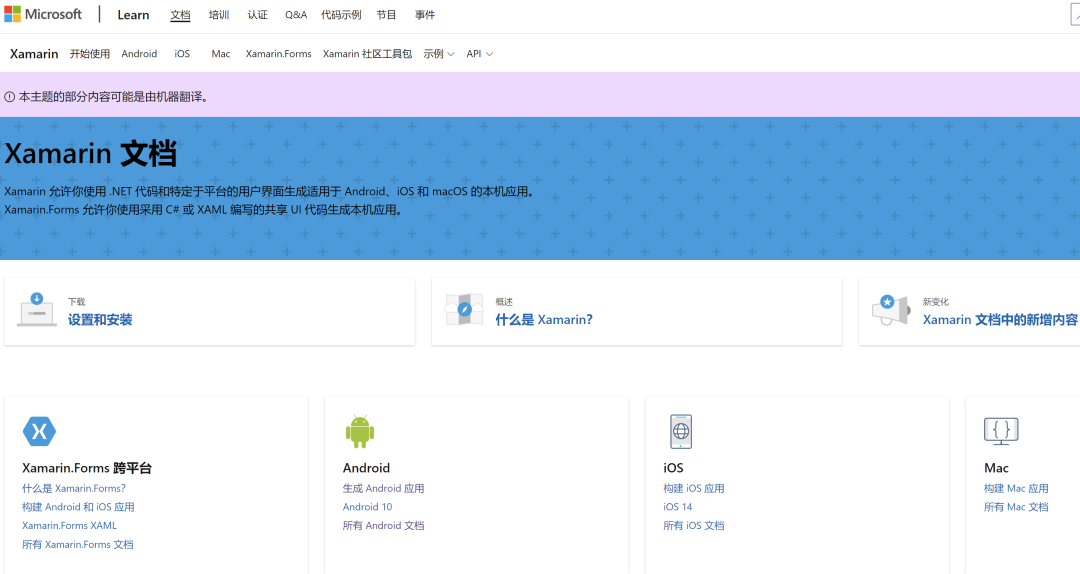The image size is (1080, 574).
Task: Click the 下载 label above 设置和安装
Action: [x=76, y=302]
